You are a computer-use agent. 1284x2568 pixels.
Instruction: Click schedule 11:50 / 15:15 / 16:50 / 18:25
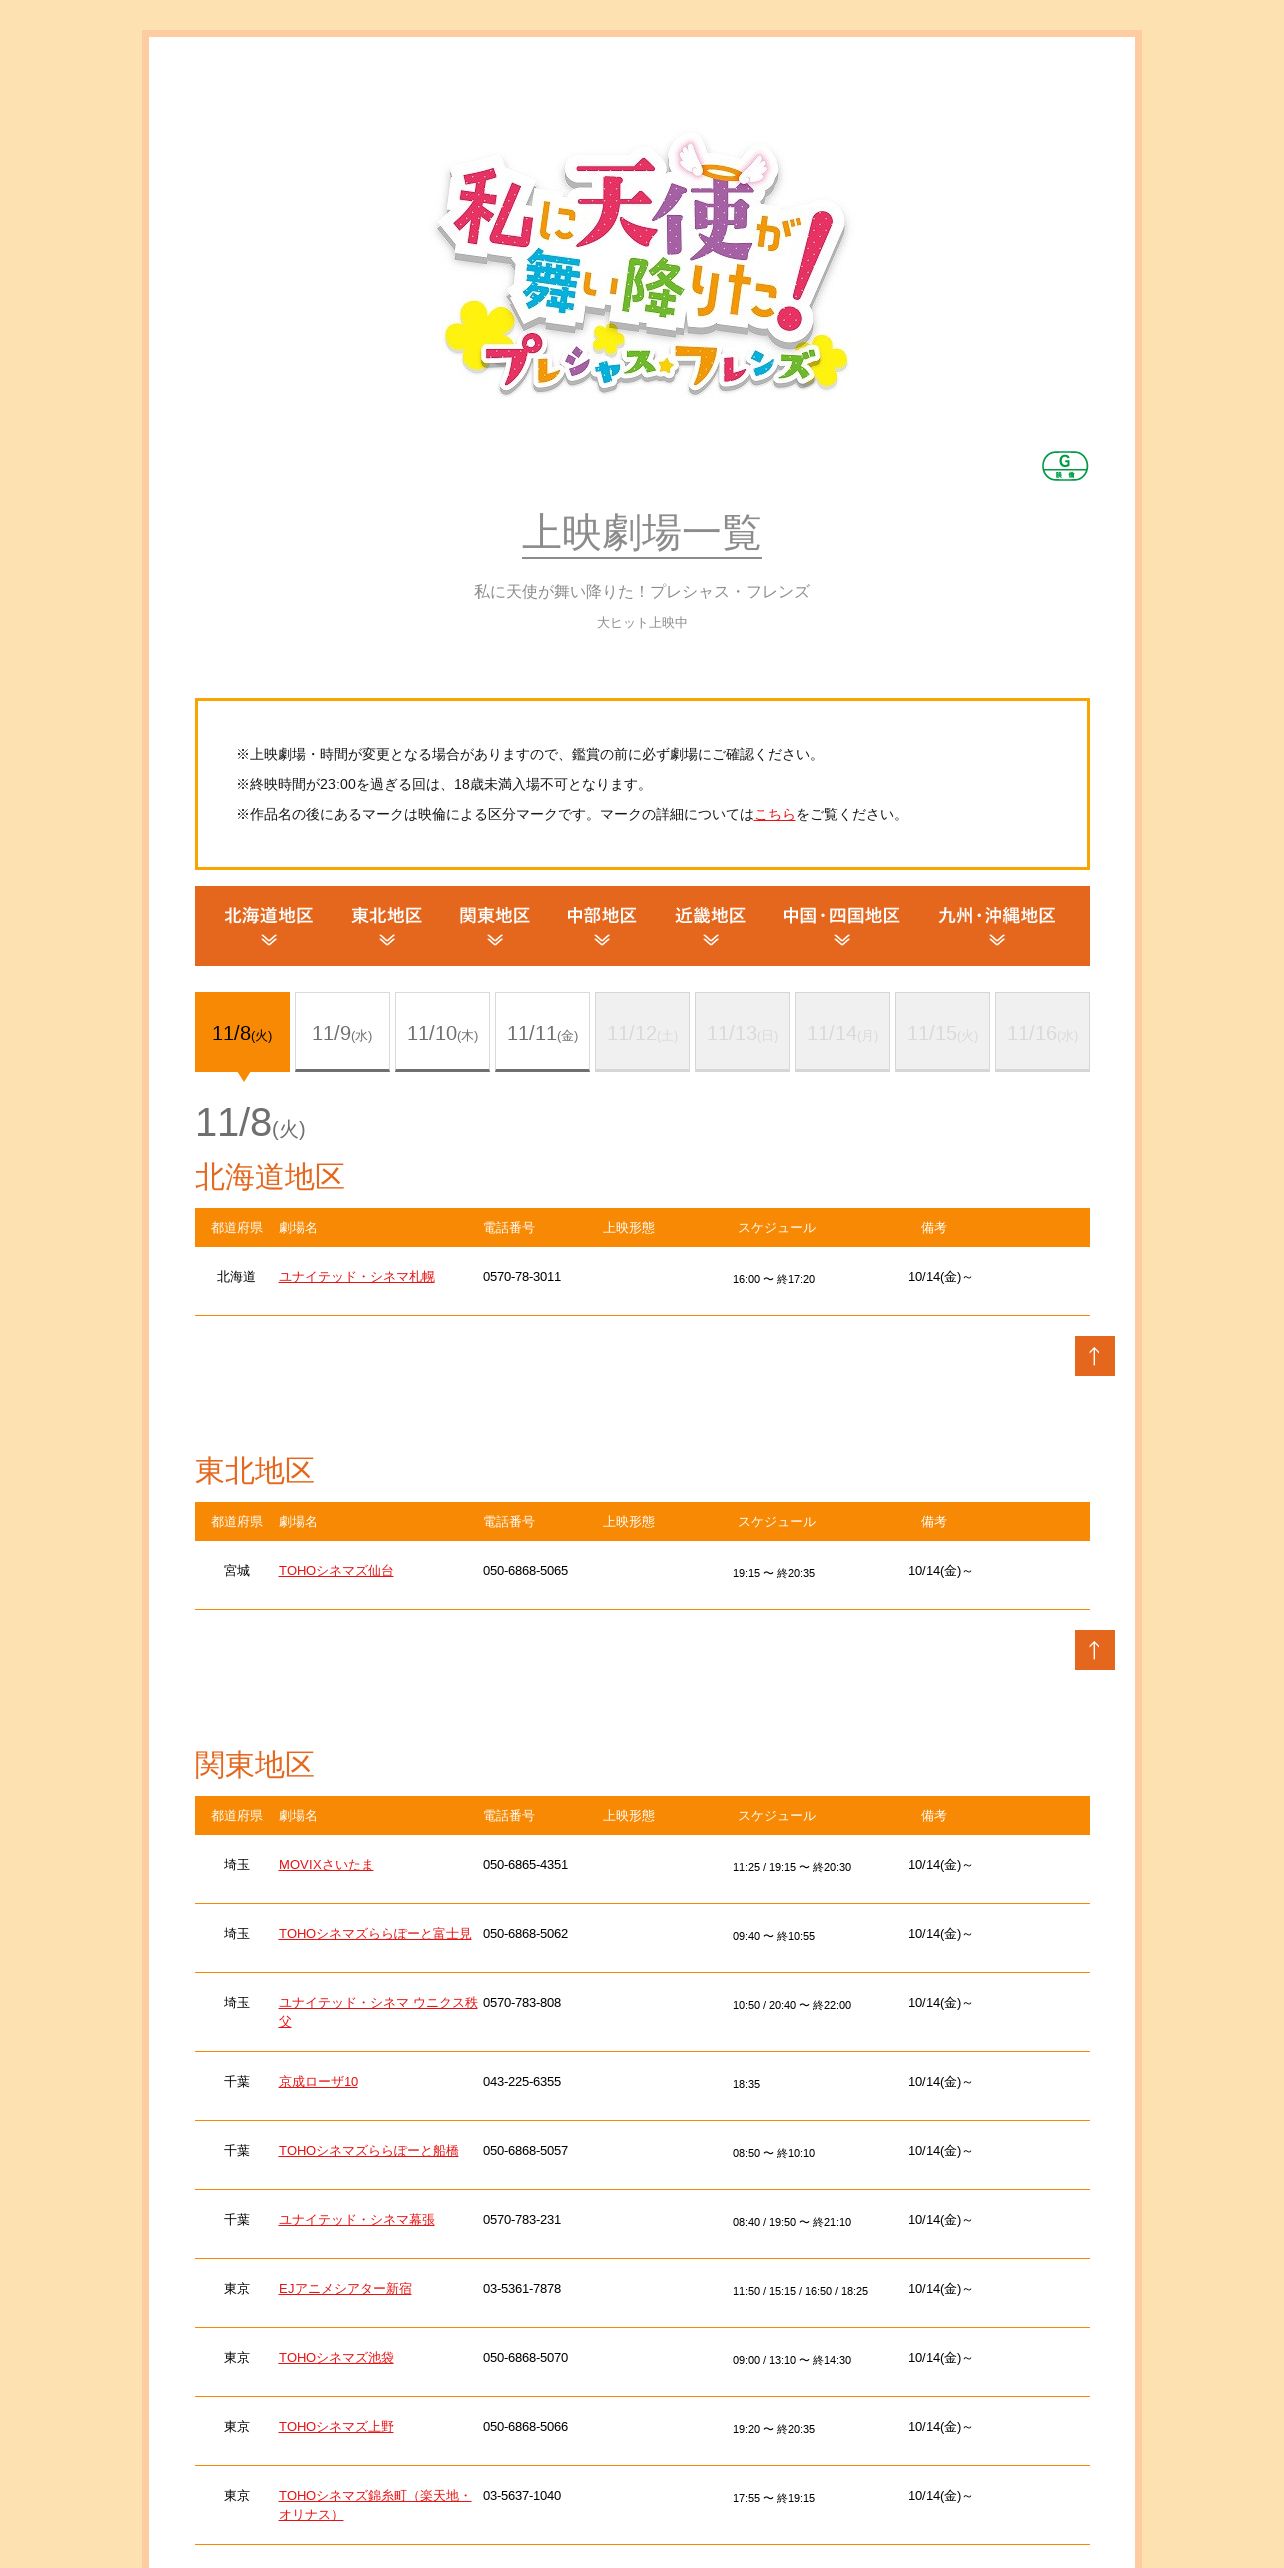coord(800,2291)
